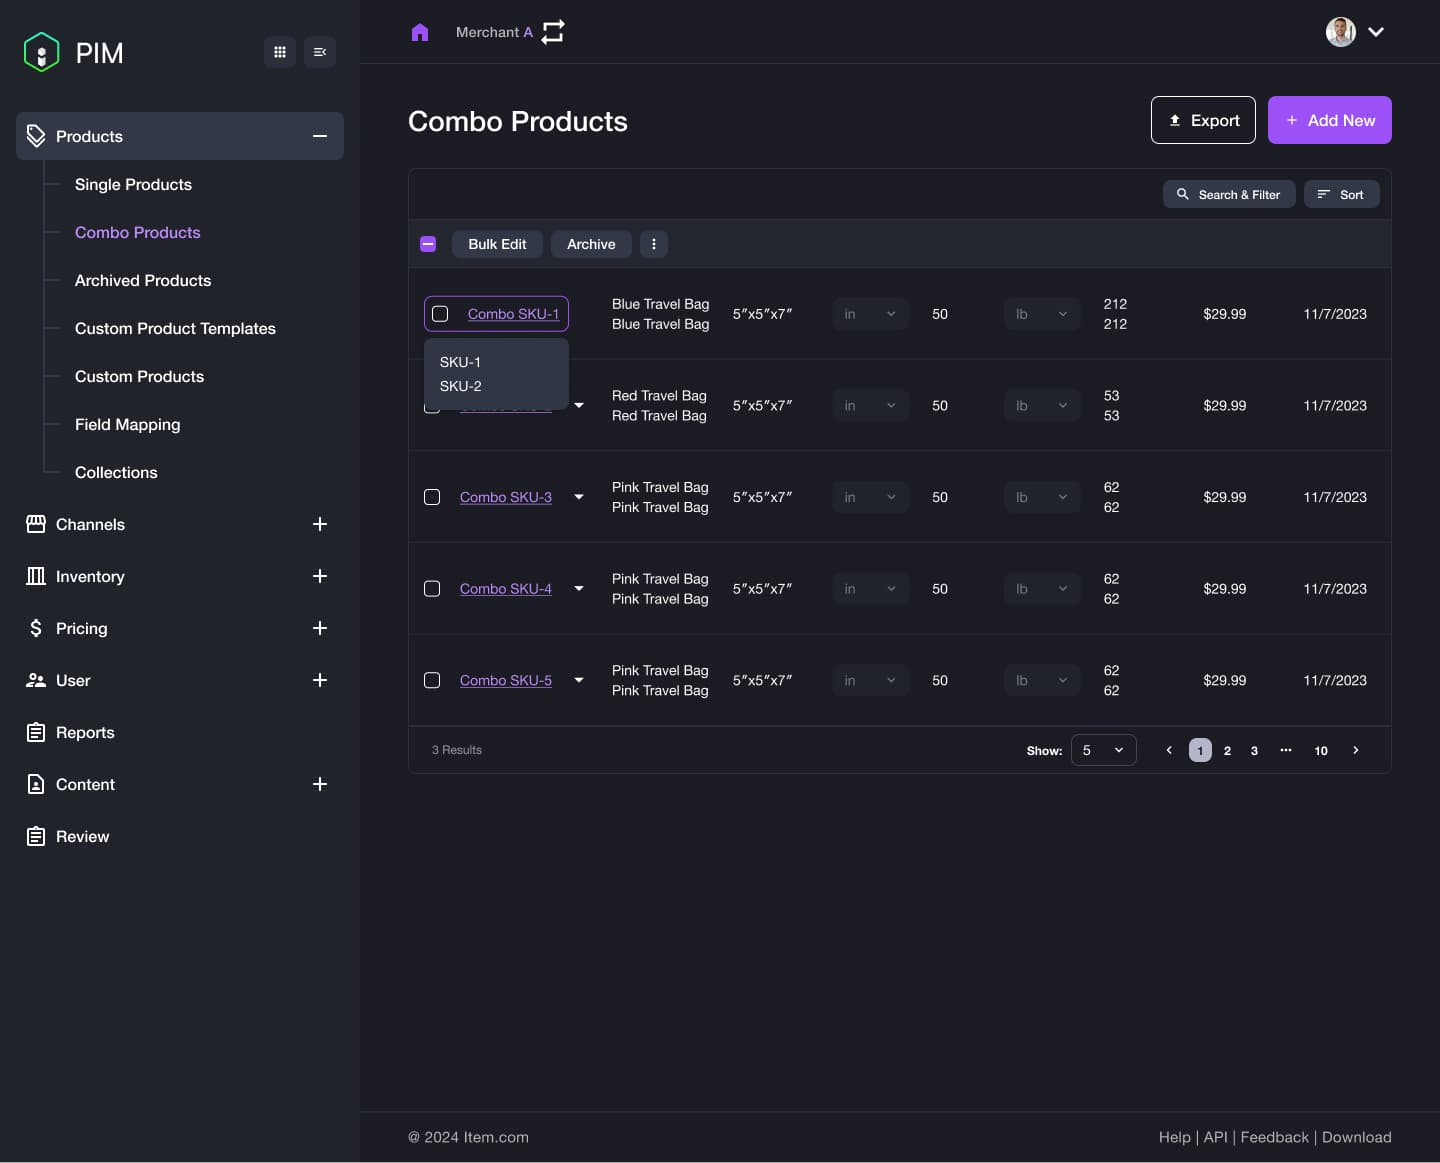The image size is (1440, 1163).
Task: Click the Products tag icon
Action: (x=36, y=136)
